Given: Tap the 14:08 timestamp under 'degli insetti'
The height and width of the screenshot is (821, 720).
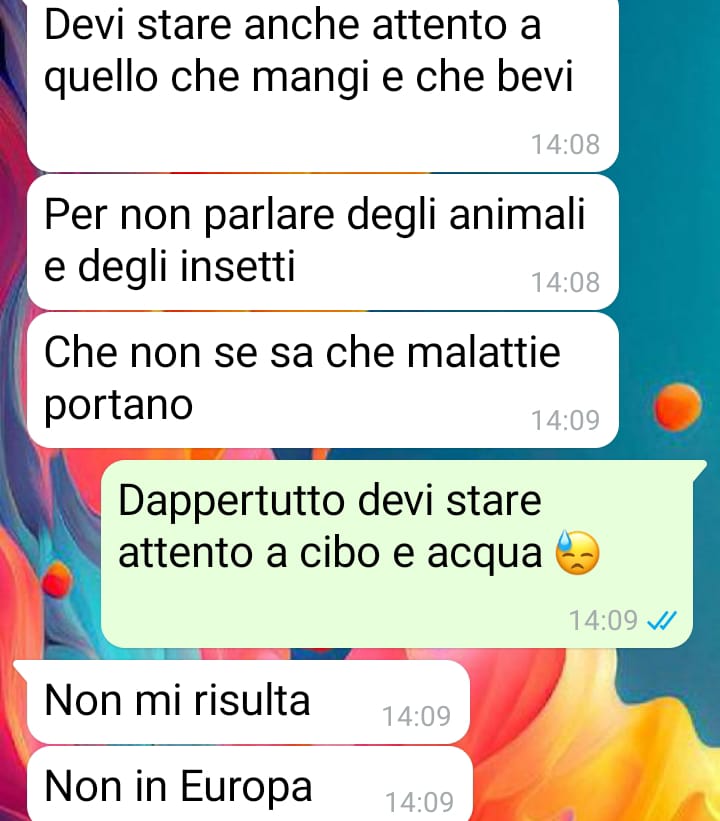Looking at the screenshot, I should click(x=566, y=283).
